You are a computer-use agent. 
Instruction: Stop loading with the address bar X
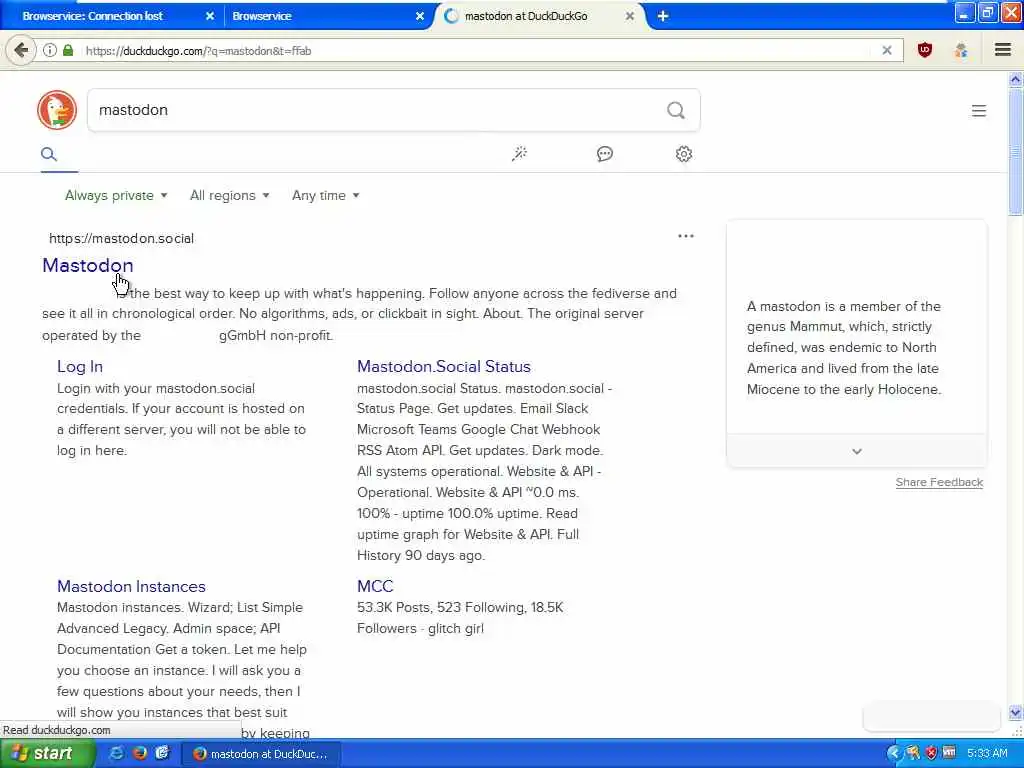[x=886, y=50]
